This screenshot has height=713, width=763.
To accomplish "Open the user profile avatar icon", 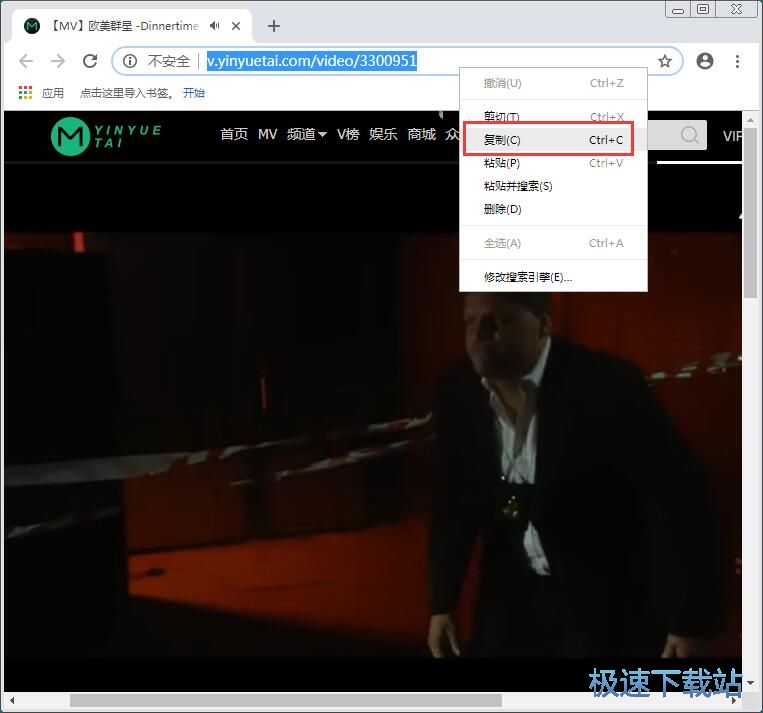I will pos(705,61).
